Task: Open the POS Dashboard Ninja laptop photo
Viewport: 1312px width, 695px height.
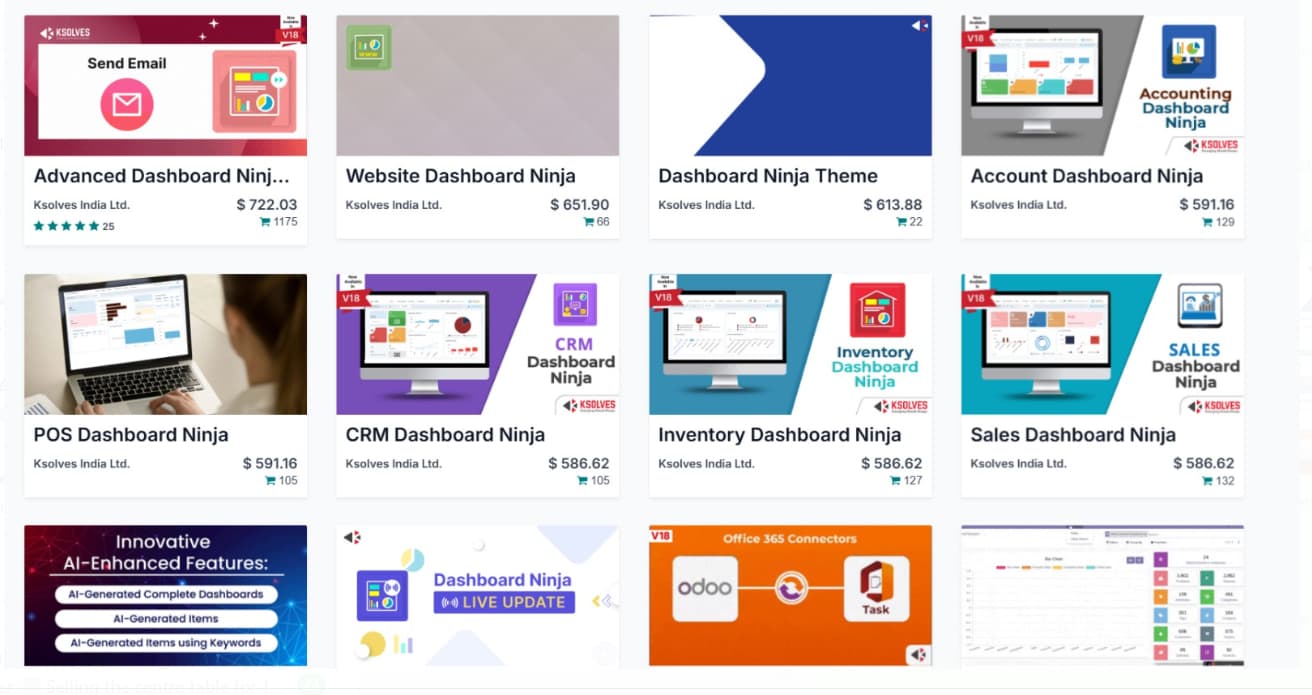Action: [165, 344]
